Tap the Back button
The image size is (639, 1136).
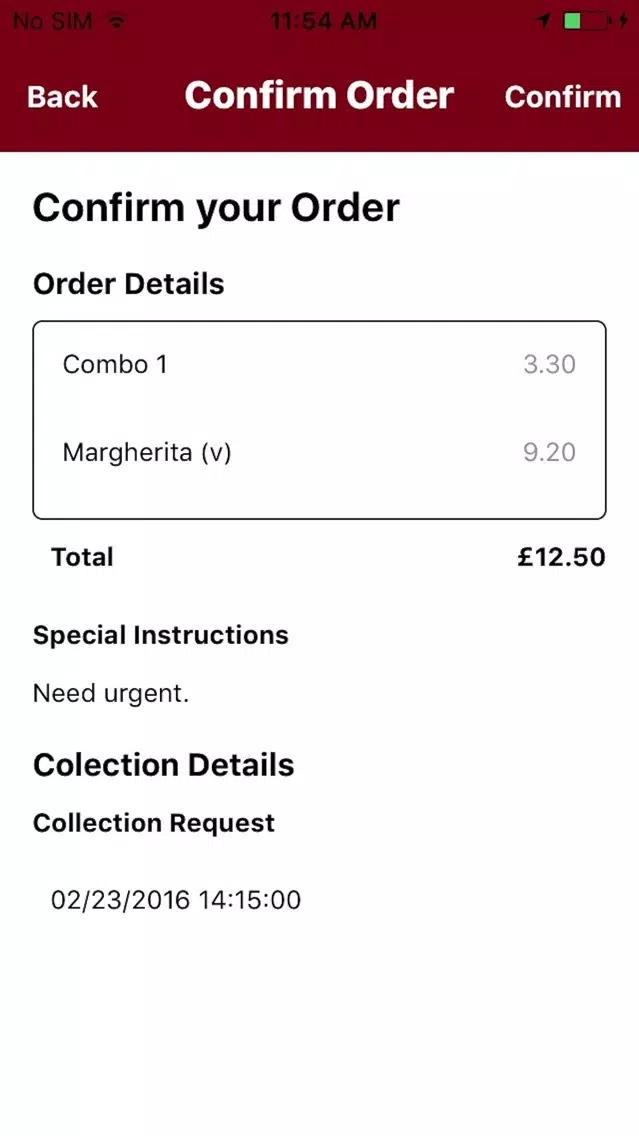(62, 96)
